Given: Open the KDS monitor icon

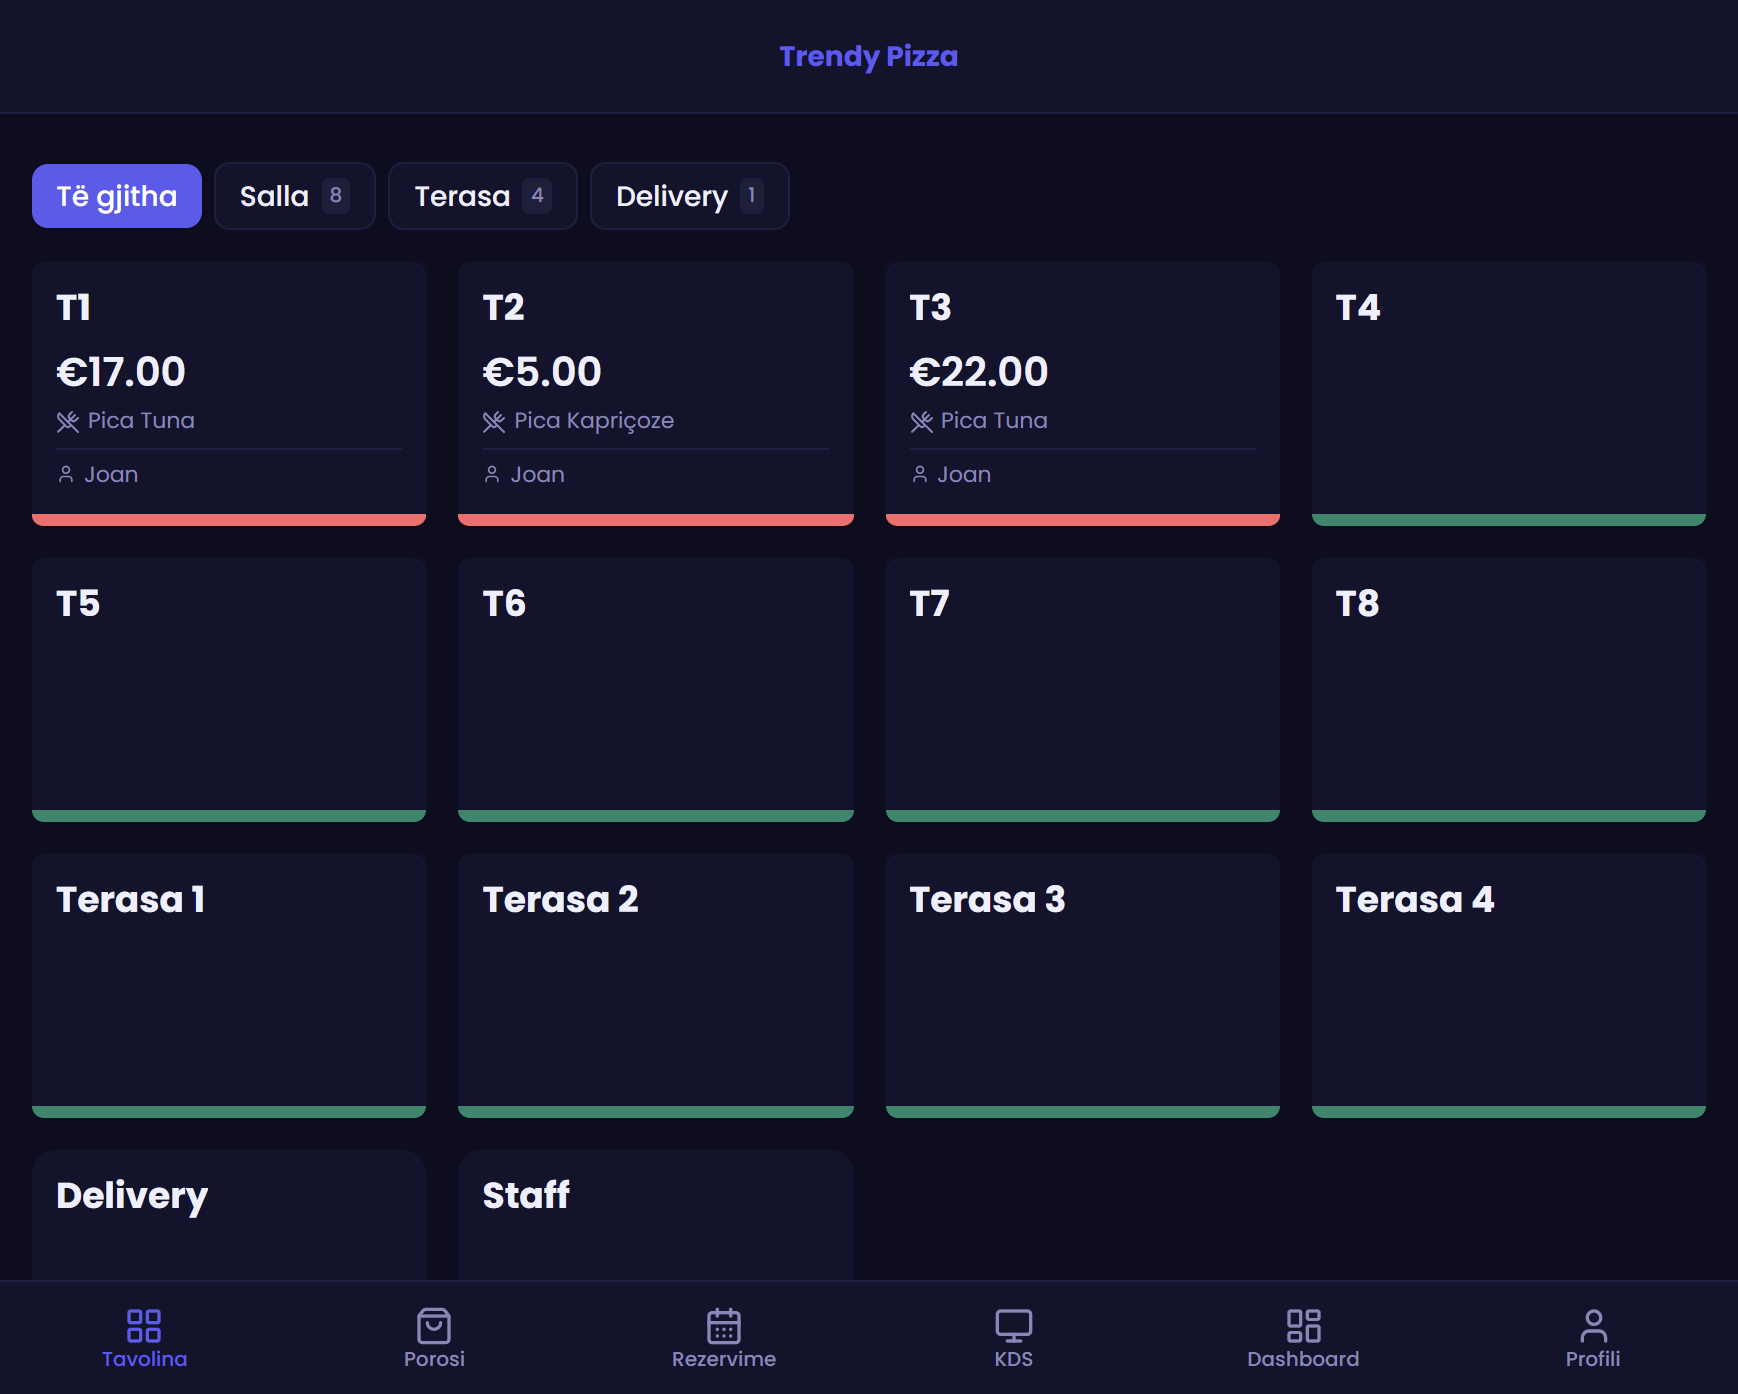Looking at the screenshot, I should coord(1013,1326).
